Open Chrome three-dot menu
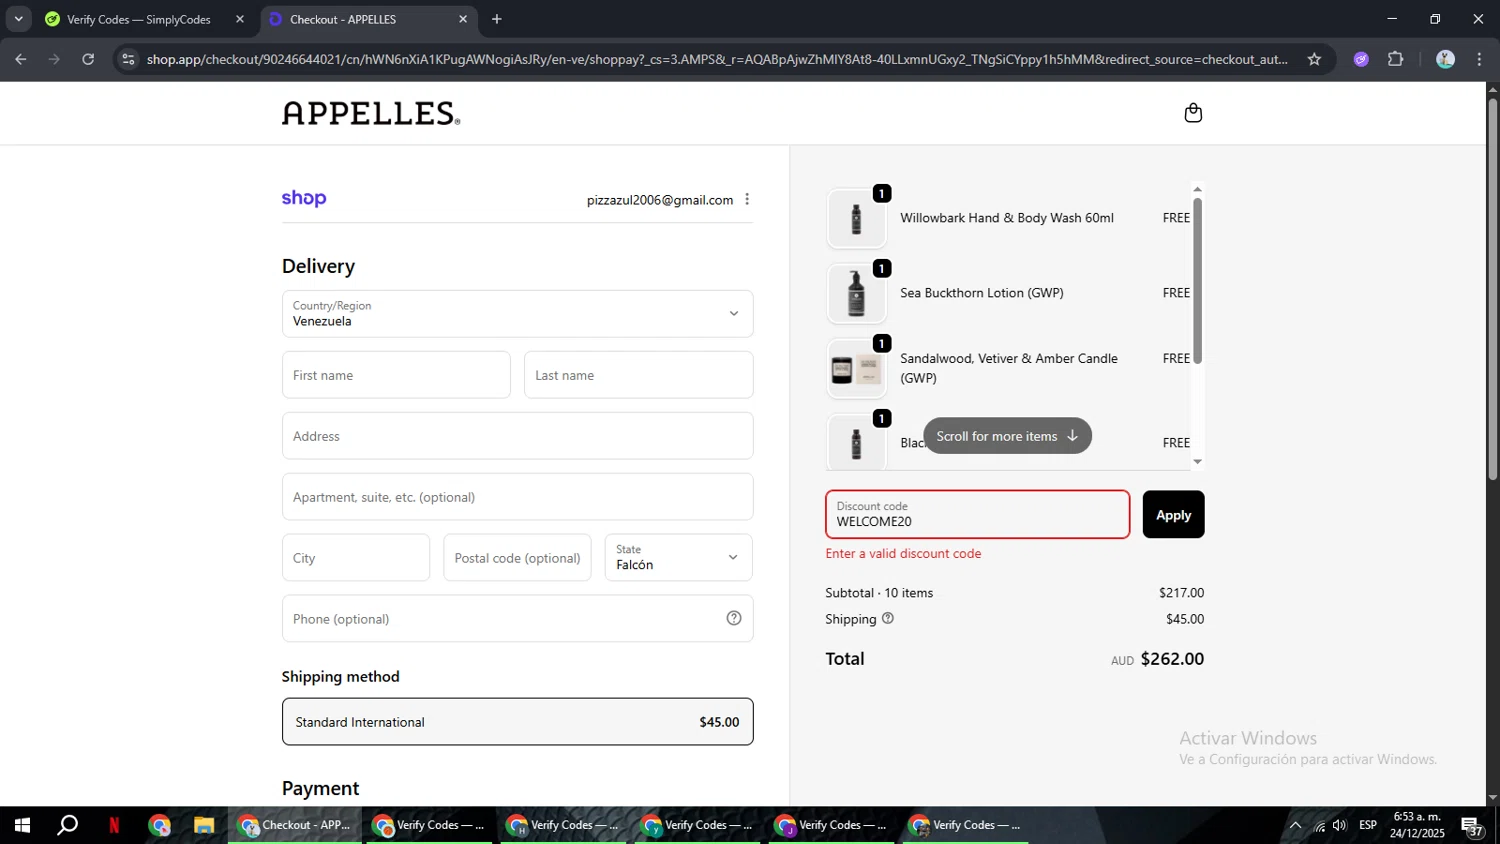 click(1479, 59)
